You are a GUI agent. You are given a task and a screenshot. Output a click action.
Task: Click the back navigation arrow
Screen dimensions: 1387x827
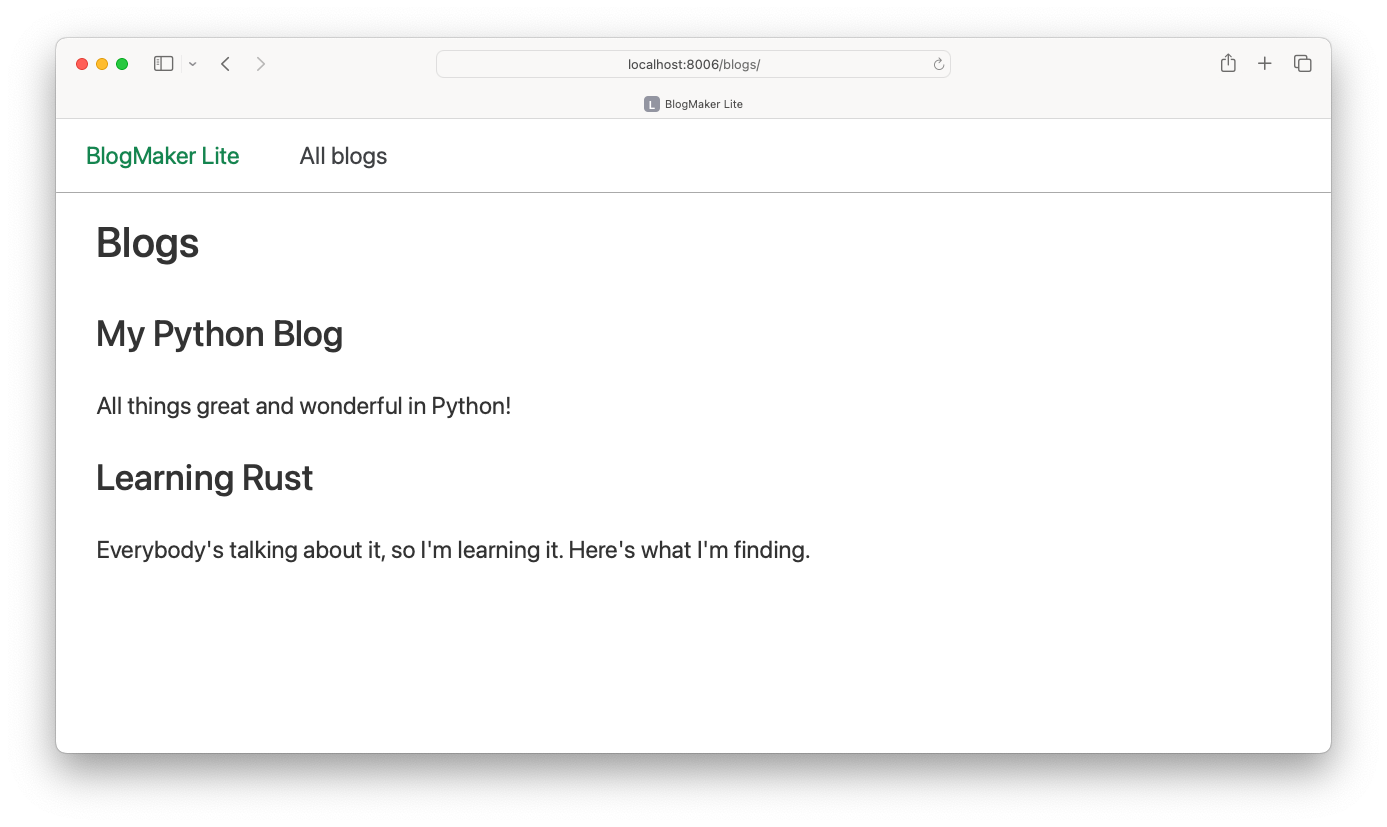[x=225, y=63]
